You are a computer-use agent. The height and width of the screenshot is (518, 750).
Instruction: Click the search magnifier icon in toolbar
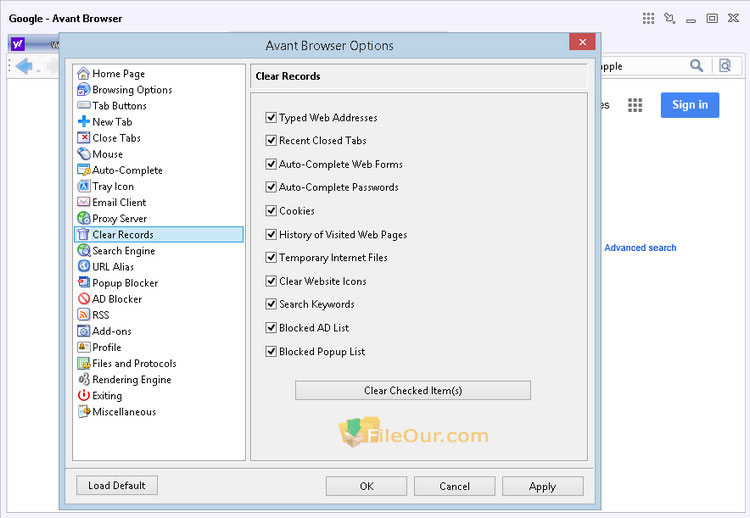(x=696, y=66)
